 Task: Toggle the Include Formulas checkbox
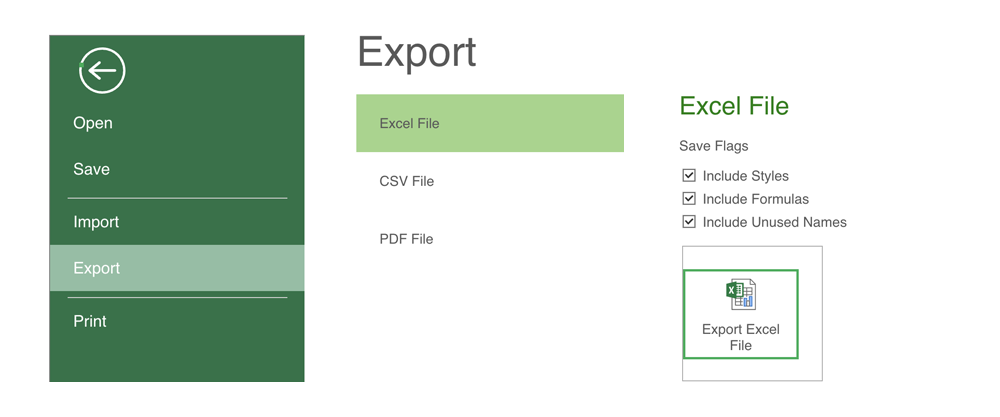(689, 199)
